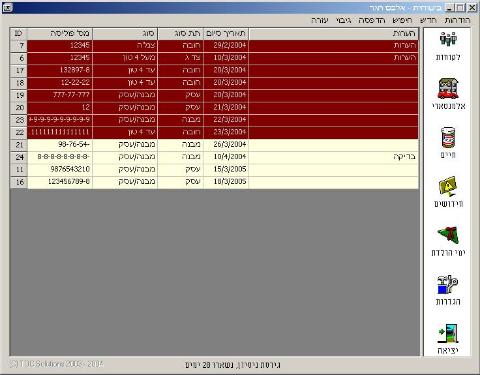Screen dimensions: 480x375
Task: Select row header with ID 18
Action: point(19,83)
